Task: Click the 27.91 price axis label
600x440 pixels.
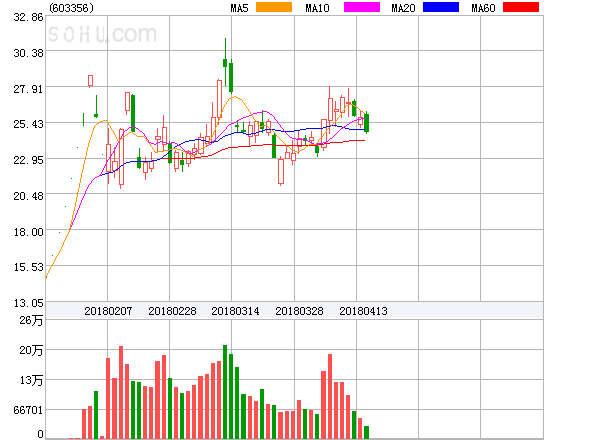Action: 28,89
